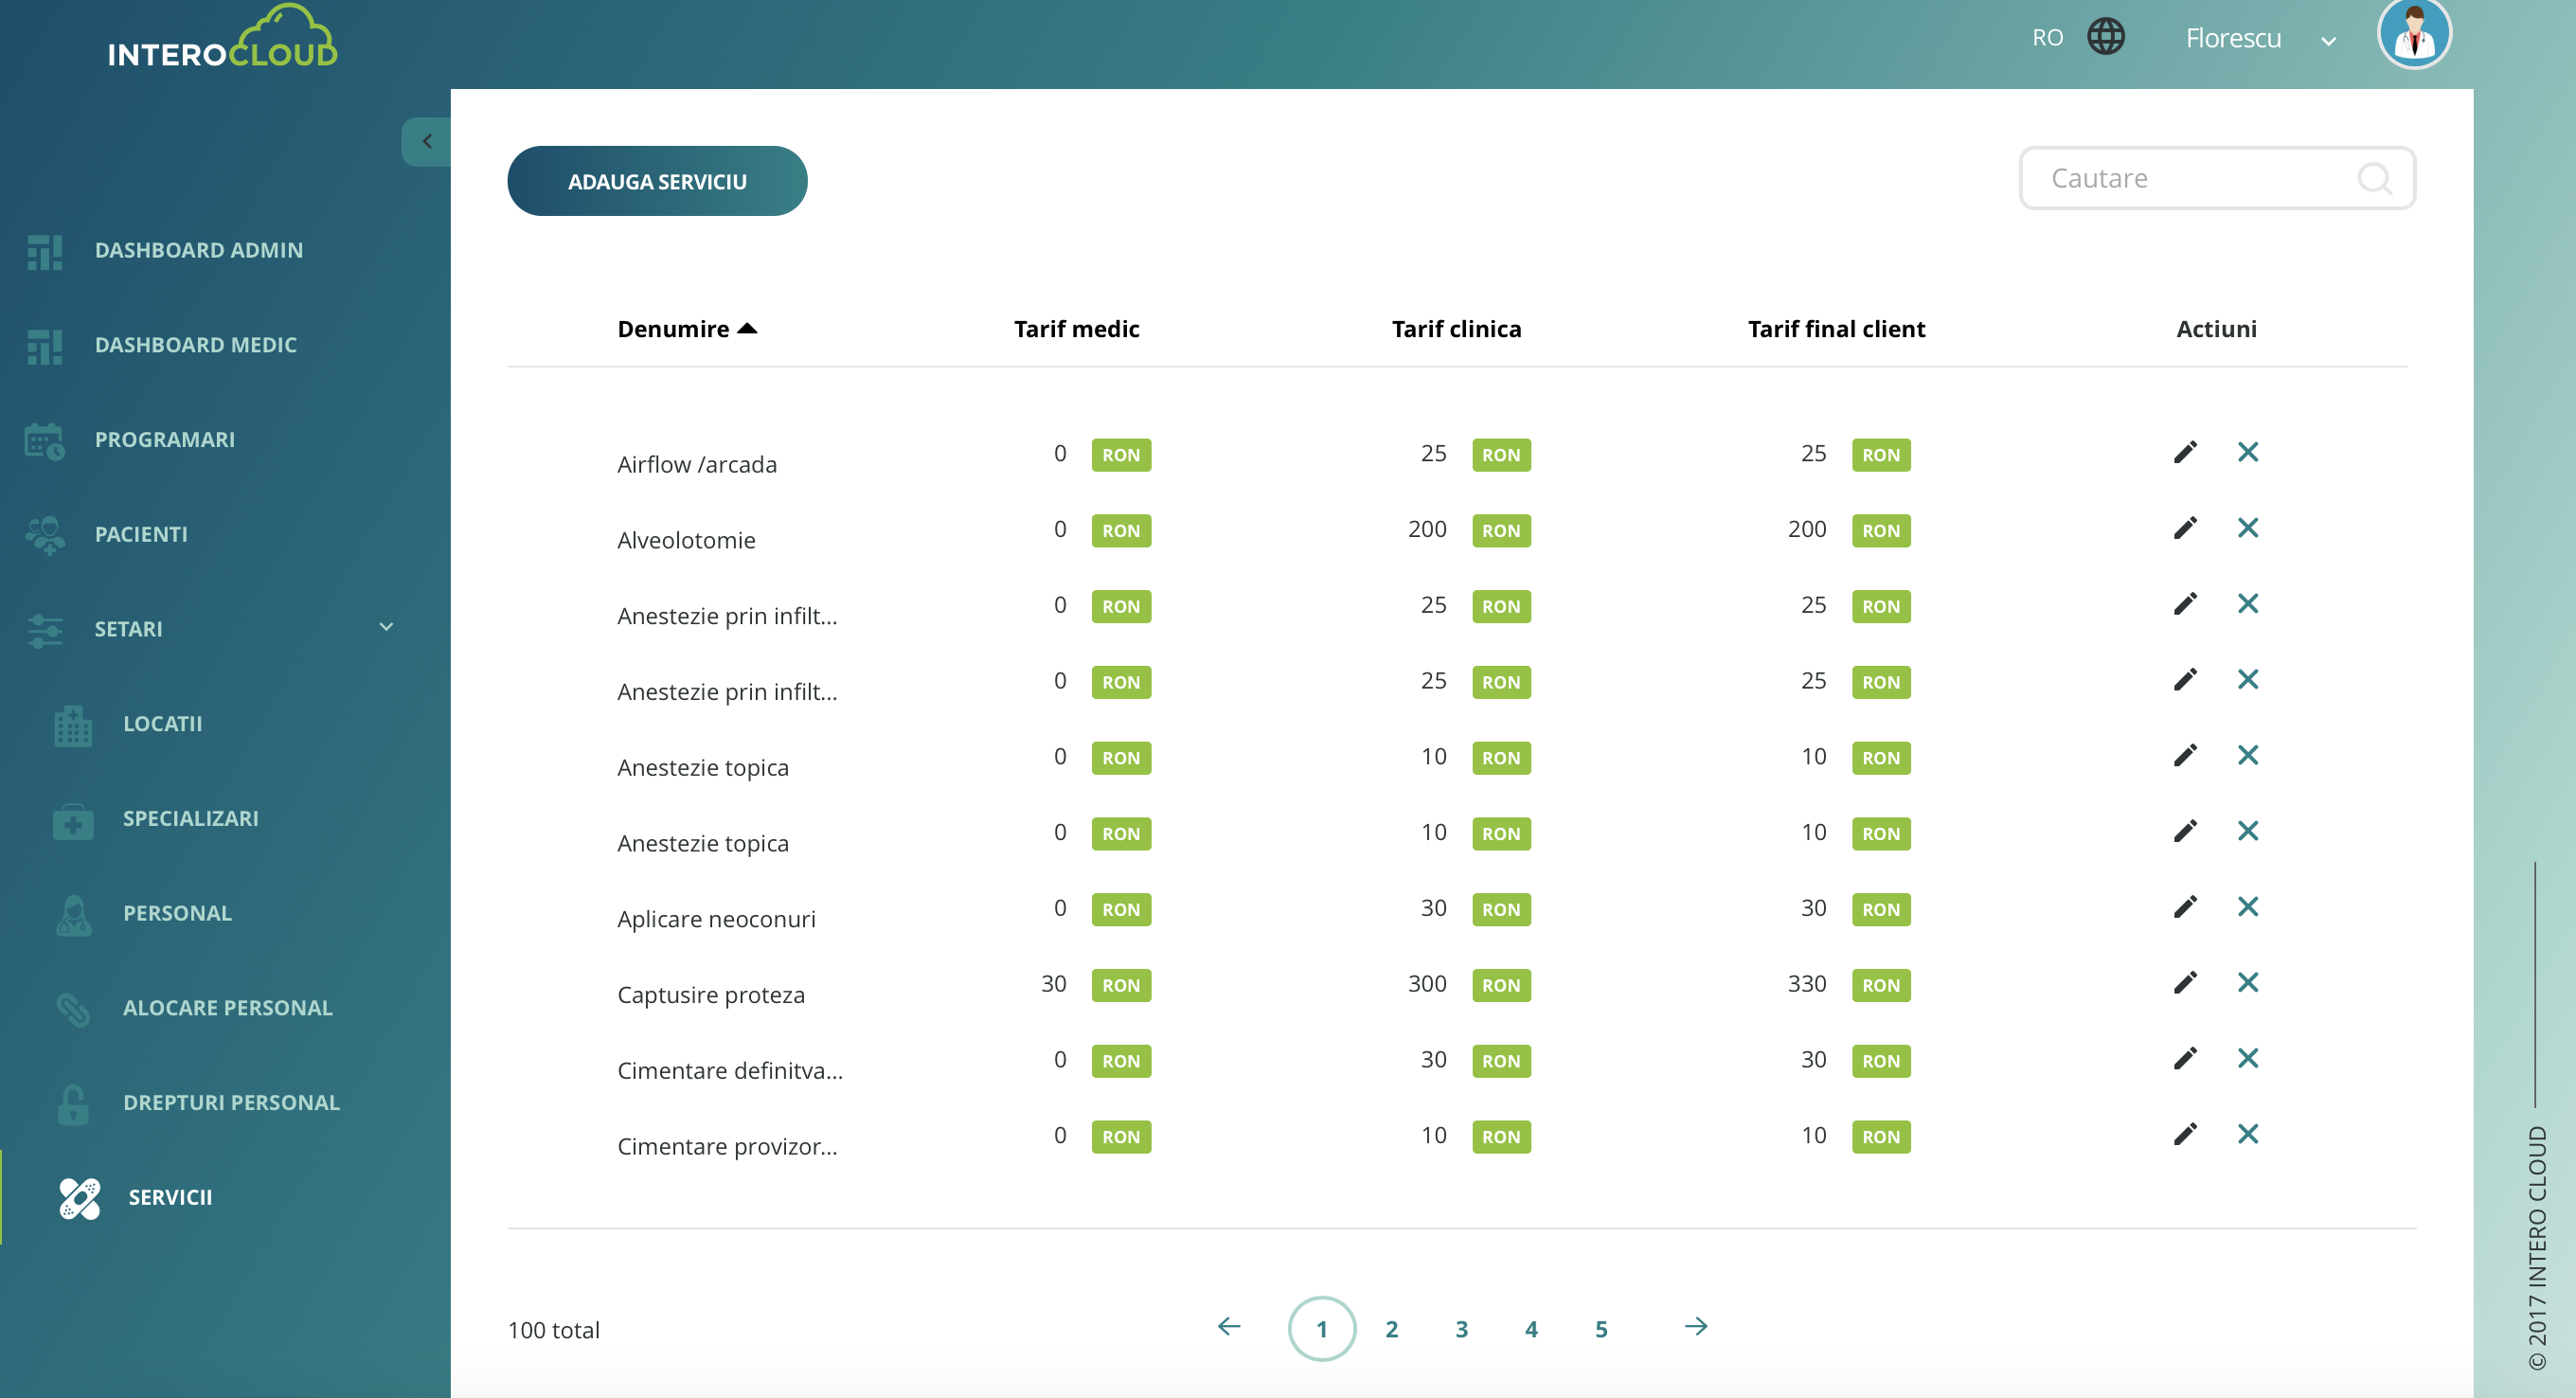This screenshot has height=1398, width=2576.
Task: Click the edit pencil for Alveolotomie
Action: [2185, 528]
